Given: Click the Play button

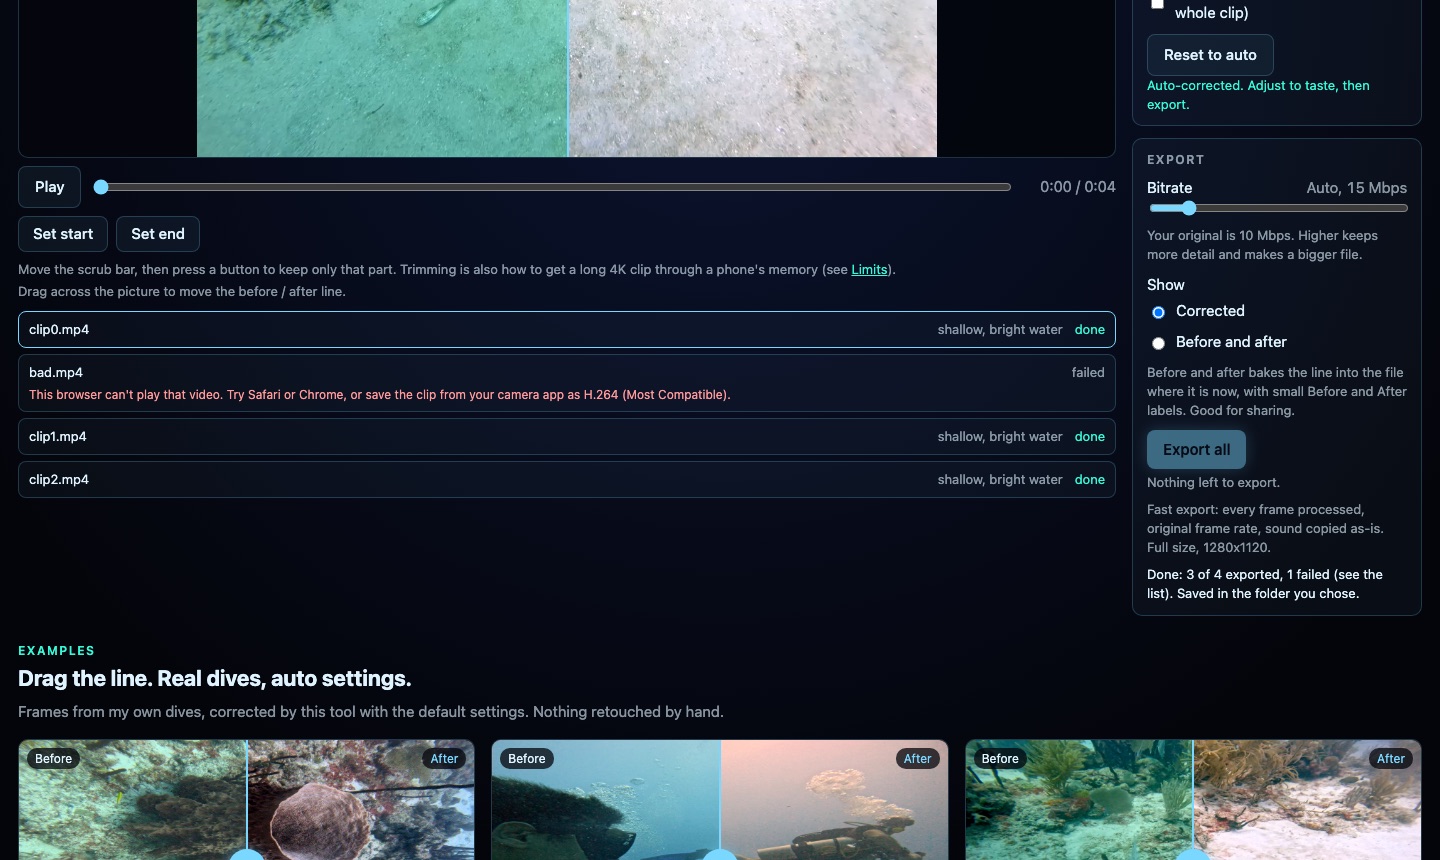Looking at the screenshot, I should tap(49, 187).
